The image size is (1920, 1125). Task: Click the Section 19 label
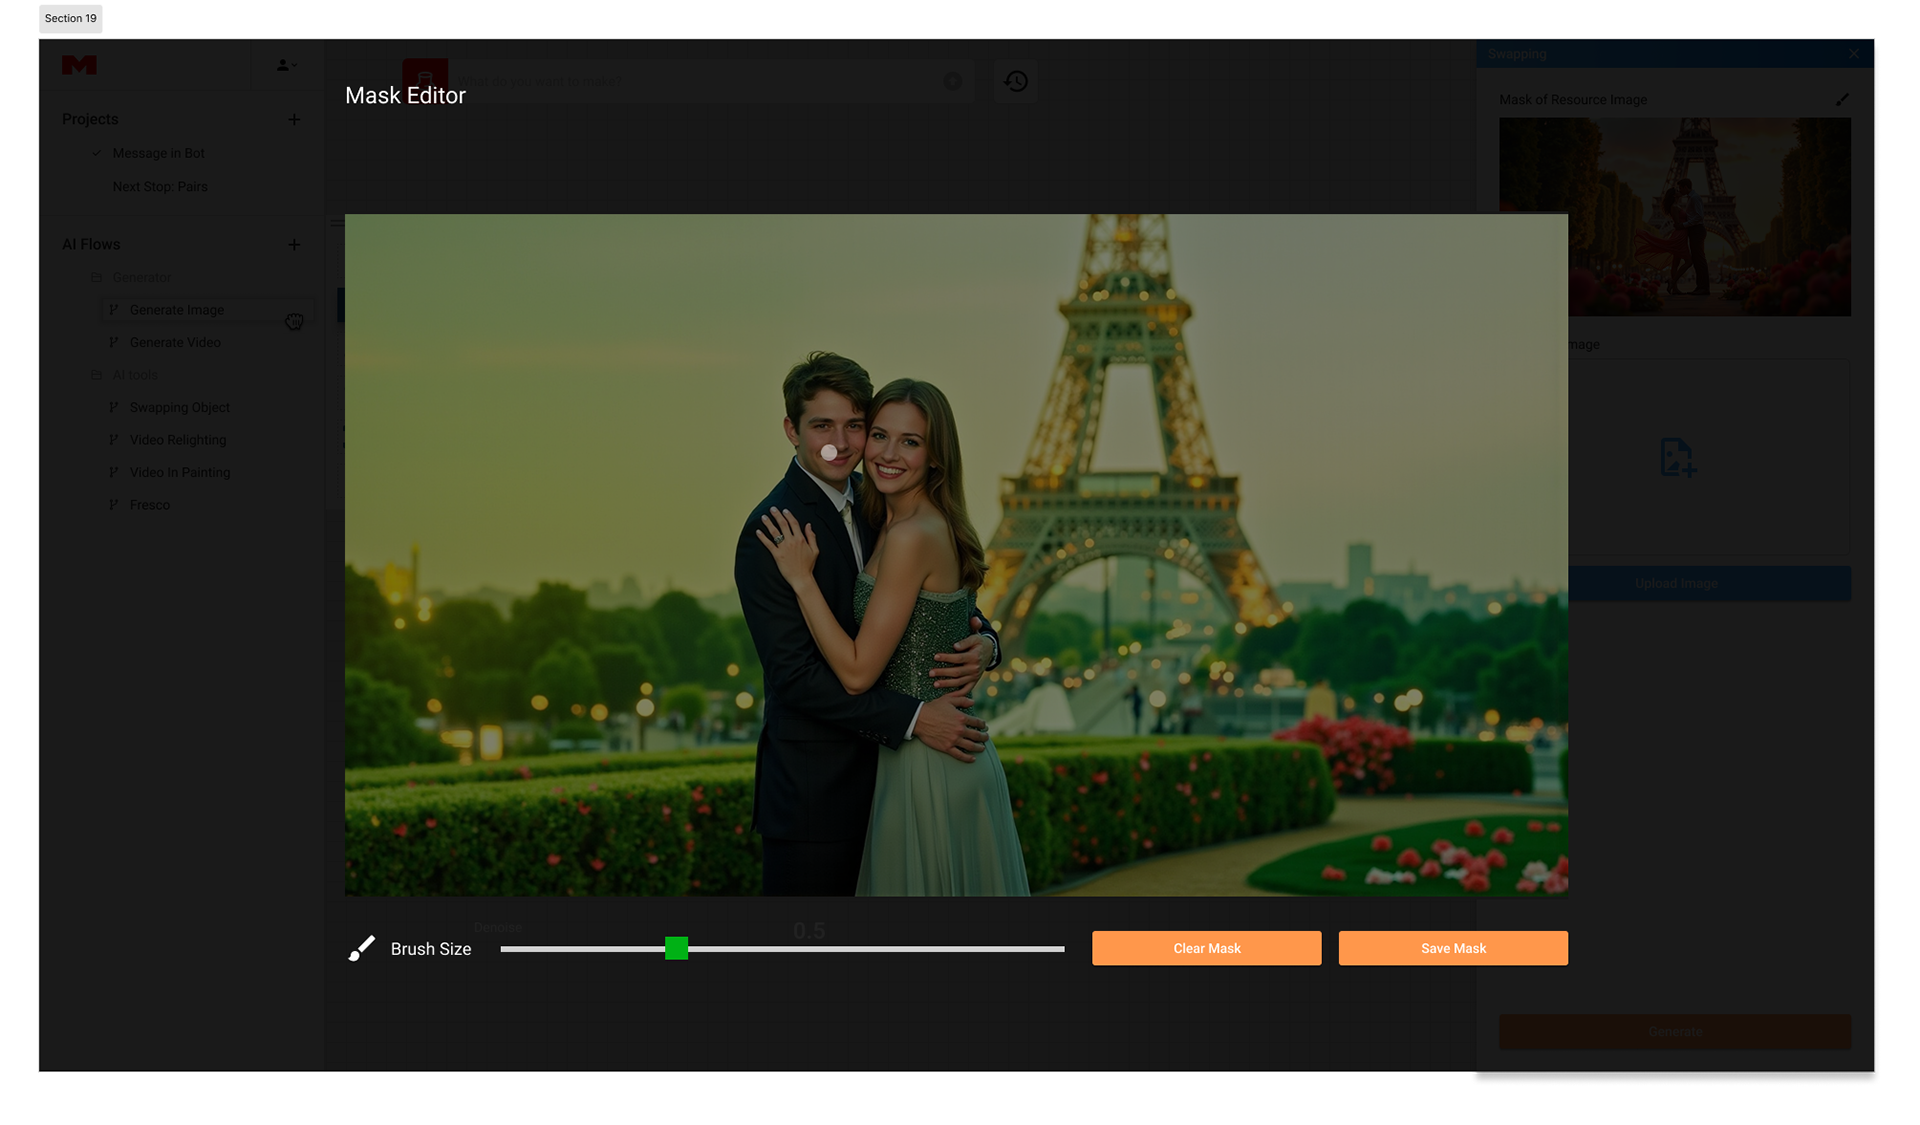click(71, 18)
